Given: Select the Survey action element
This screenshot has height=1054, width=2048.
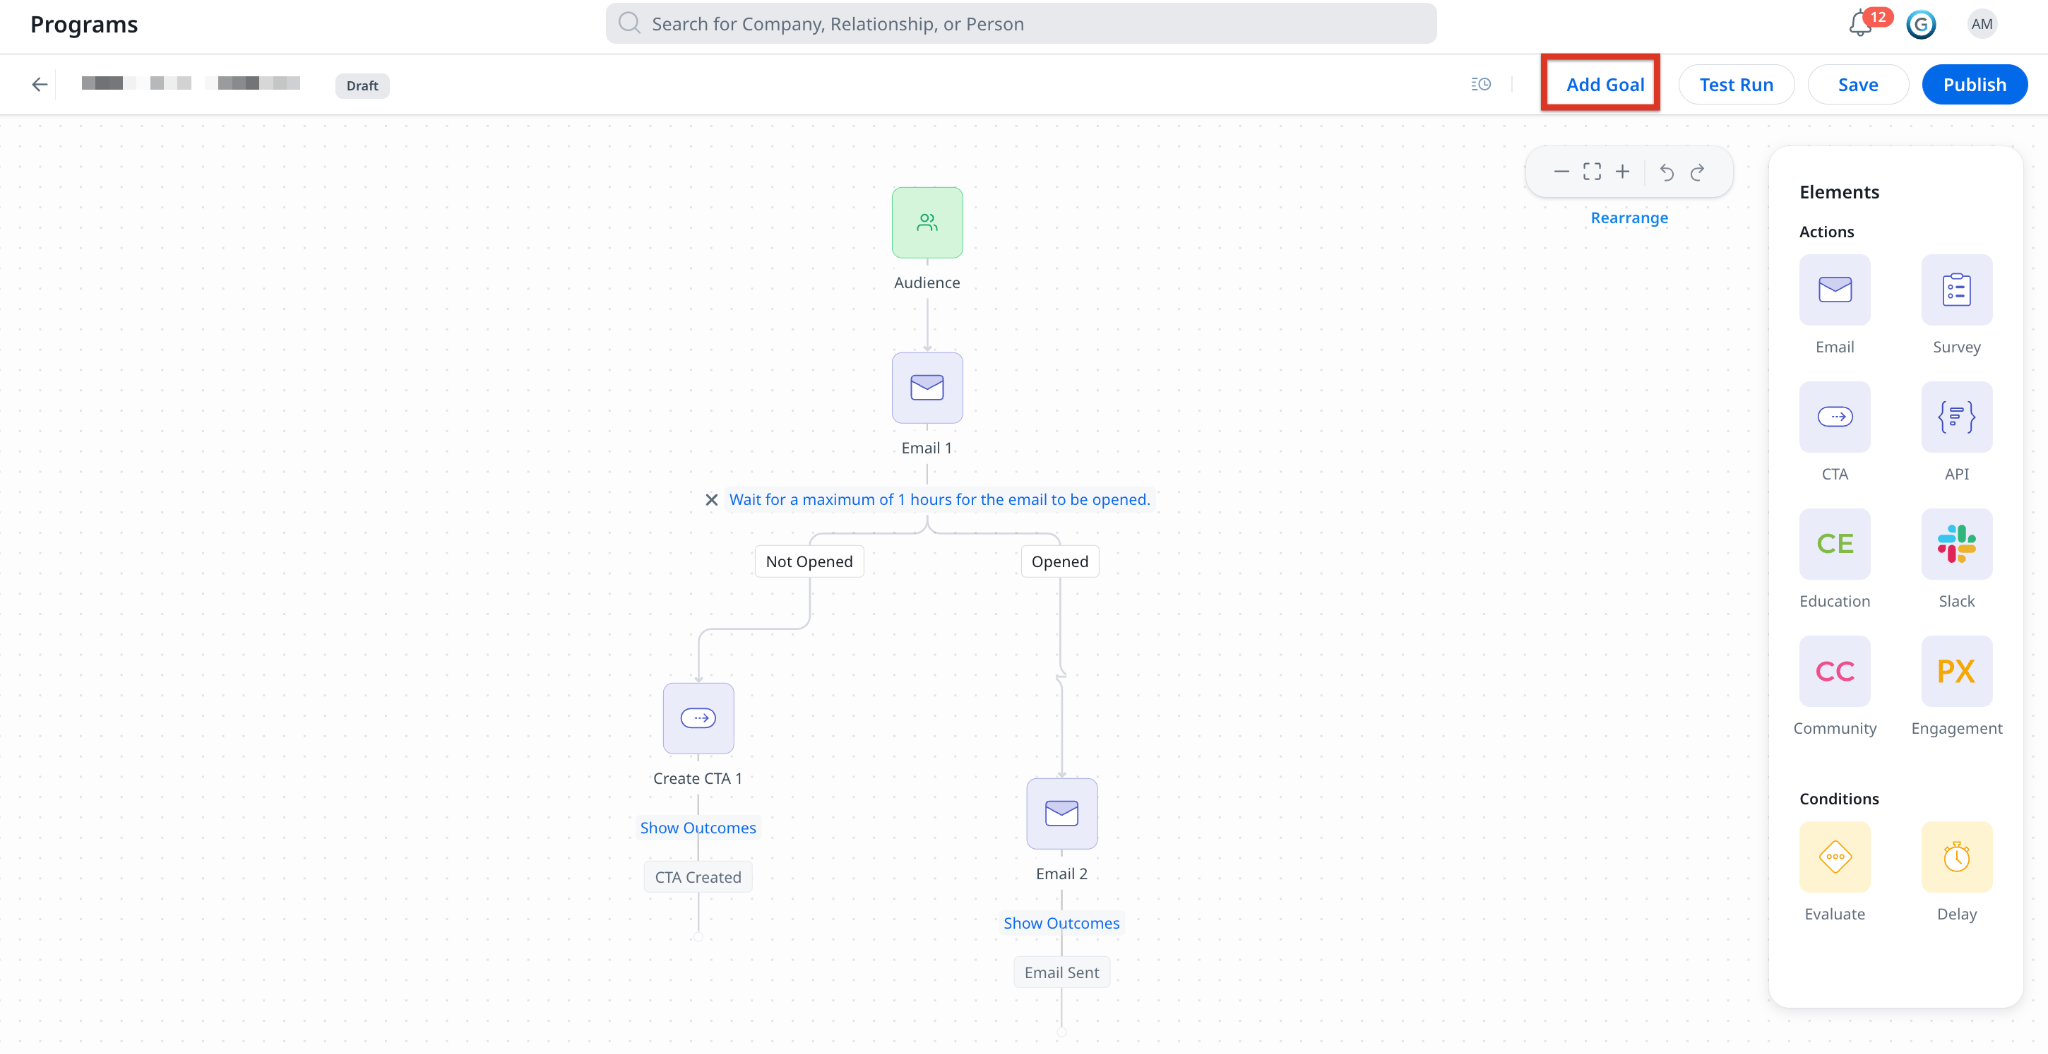Looking at the screenshot, I should point(1956,290).
